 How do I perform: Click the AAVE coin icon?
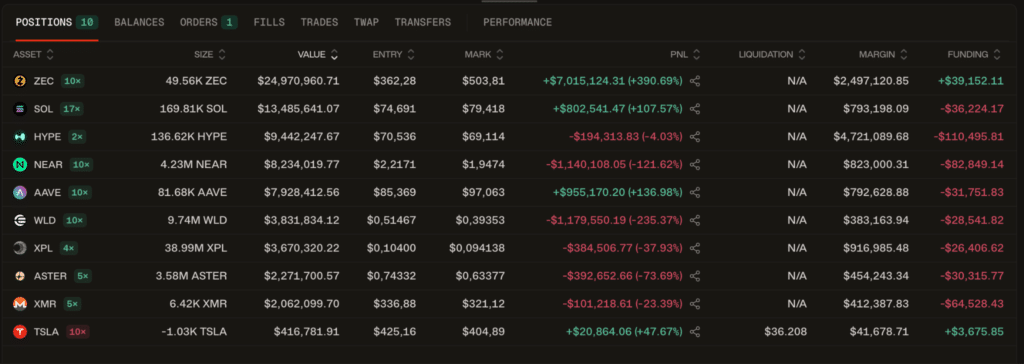[x=20, y=193]
